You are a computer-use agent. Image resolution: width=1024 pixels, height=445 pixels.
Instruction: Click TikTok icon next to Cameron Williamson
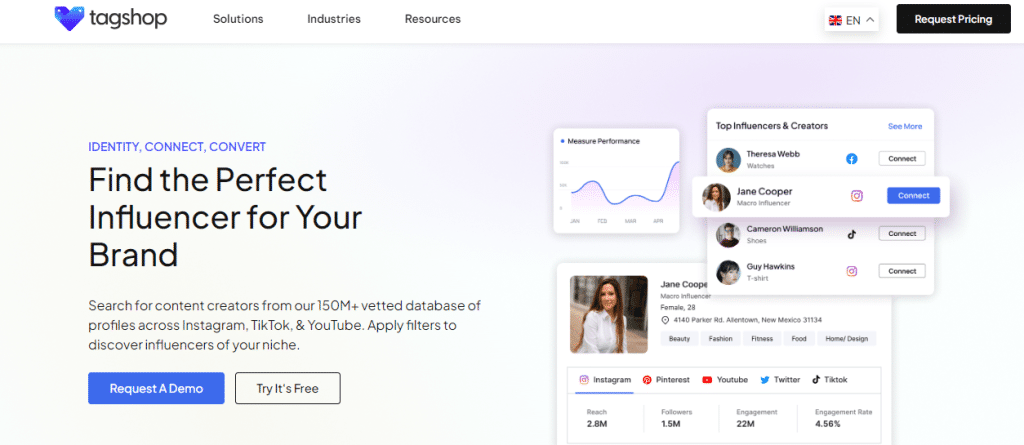click(x=852, y=234)
